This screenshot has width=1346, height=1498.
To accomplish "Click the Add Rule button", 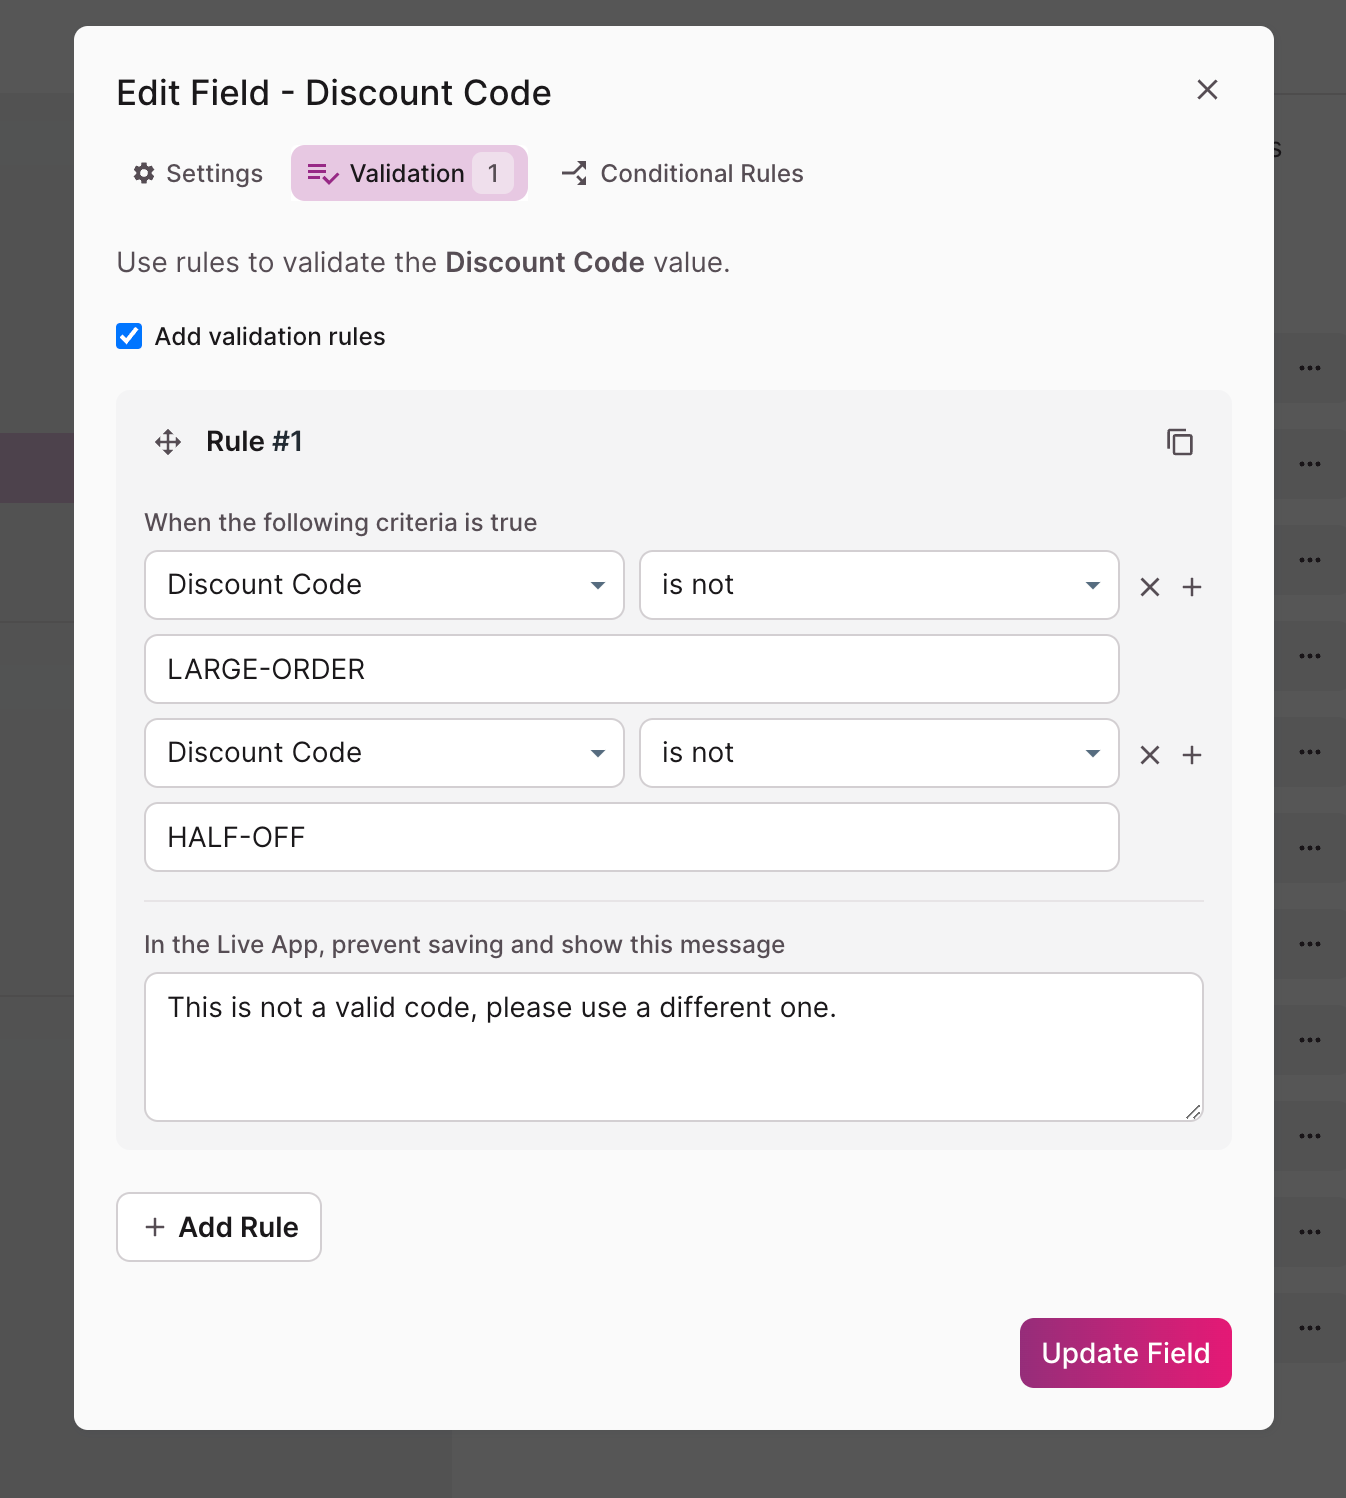I will (218, 1227).
